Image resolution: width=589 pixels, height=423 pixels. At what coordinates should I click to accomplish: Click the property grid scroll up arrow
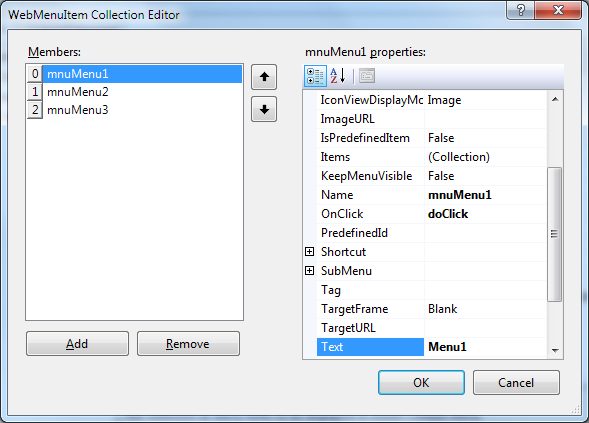coord(555,100)
